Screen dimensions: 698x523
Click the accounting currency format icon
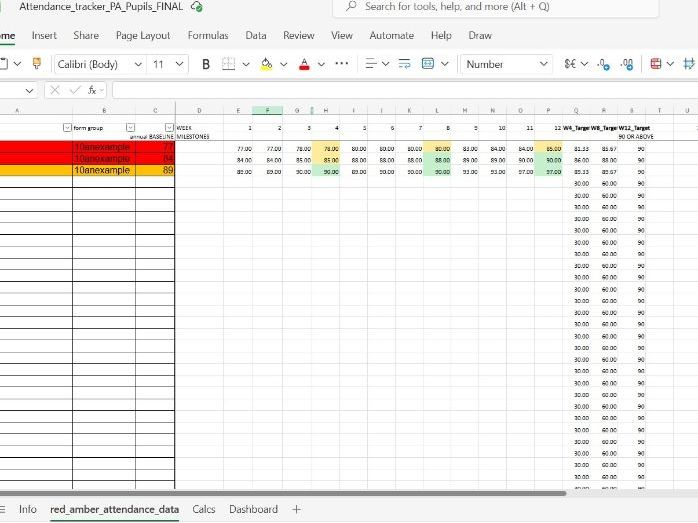click(x=570, y=64)
